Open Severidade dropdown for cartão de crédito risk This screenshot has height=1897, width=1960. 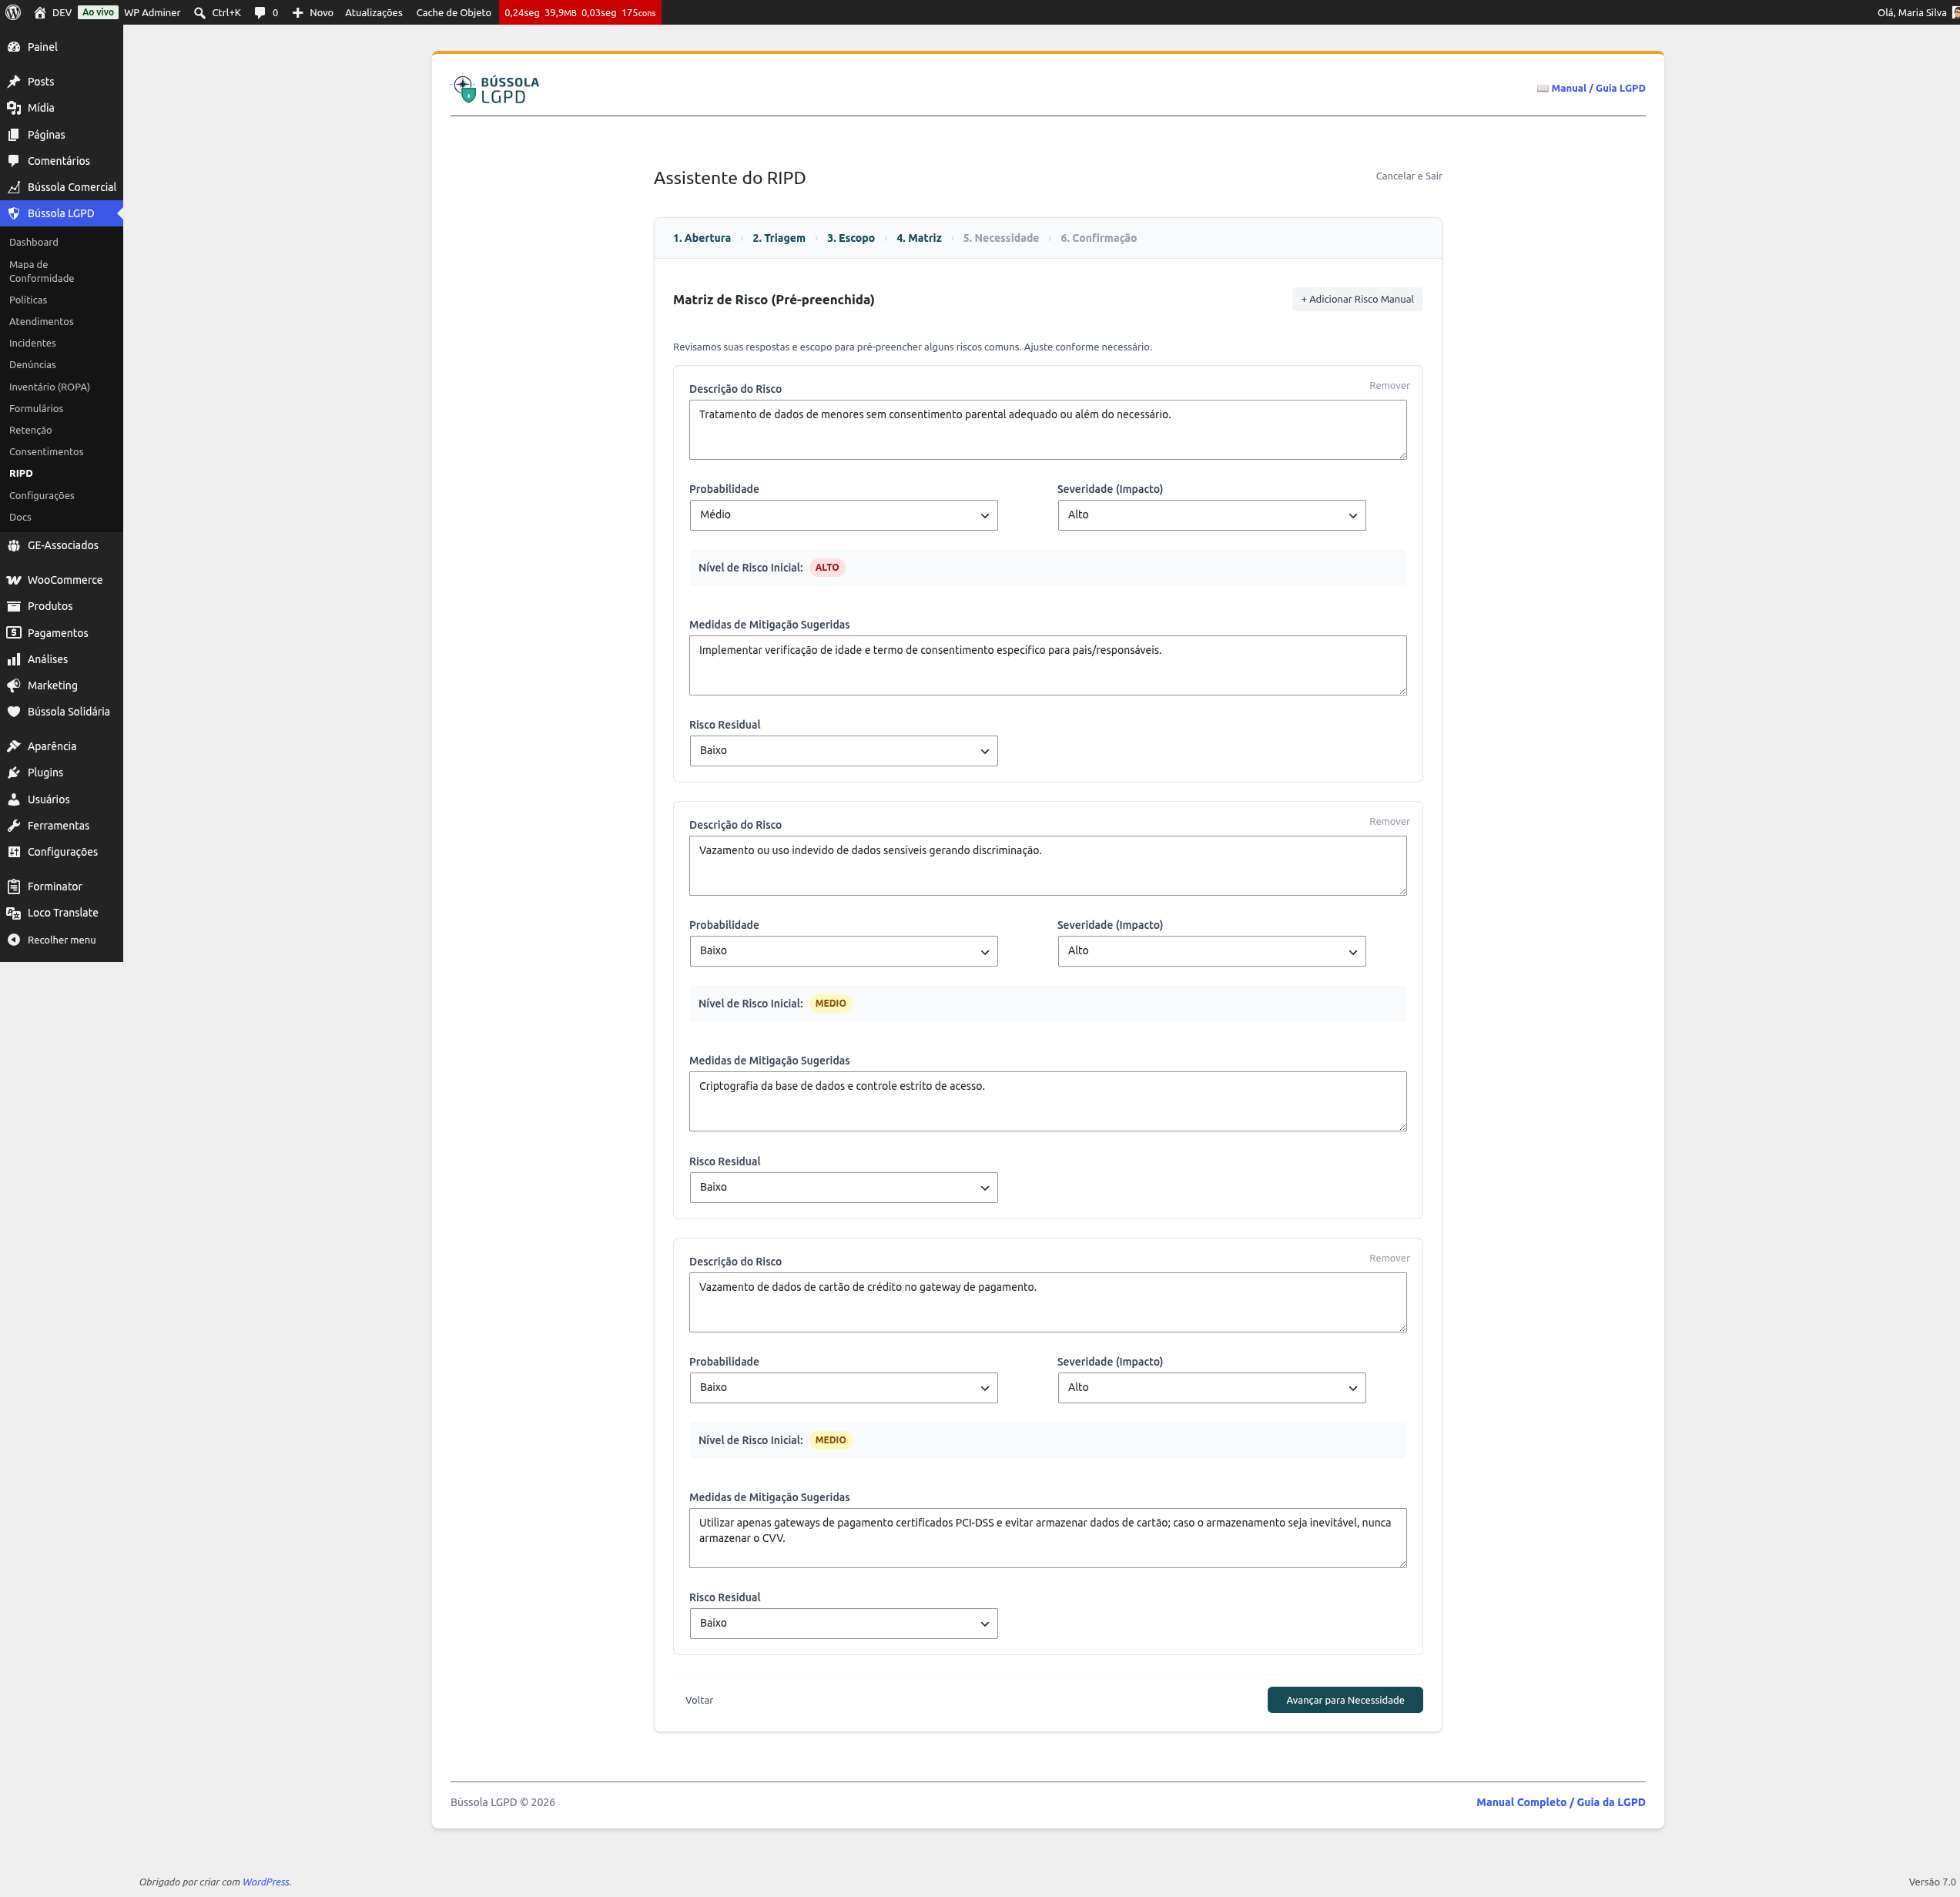(1211, 1388)
